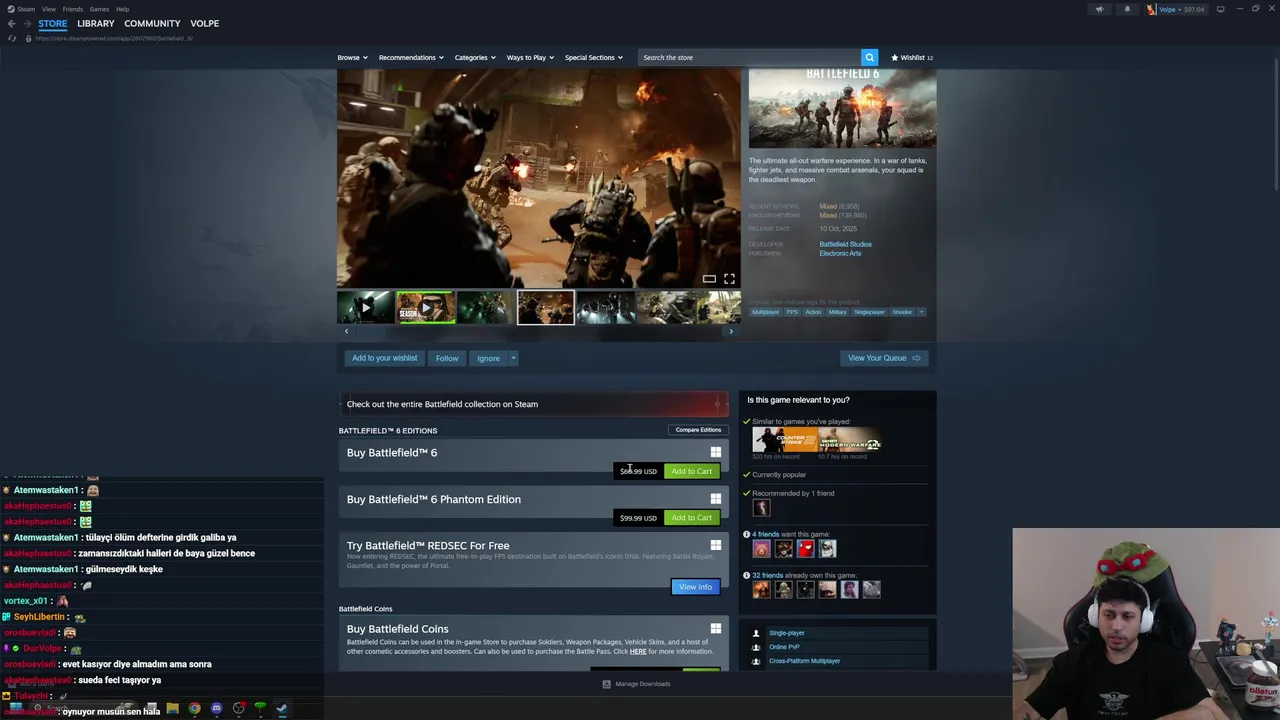Select the Season trailer video thumbnail

pos(425,308)
